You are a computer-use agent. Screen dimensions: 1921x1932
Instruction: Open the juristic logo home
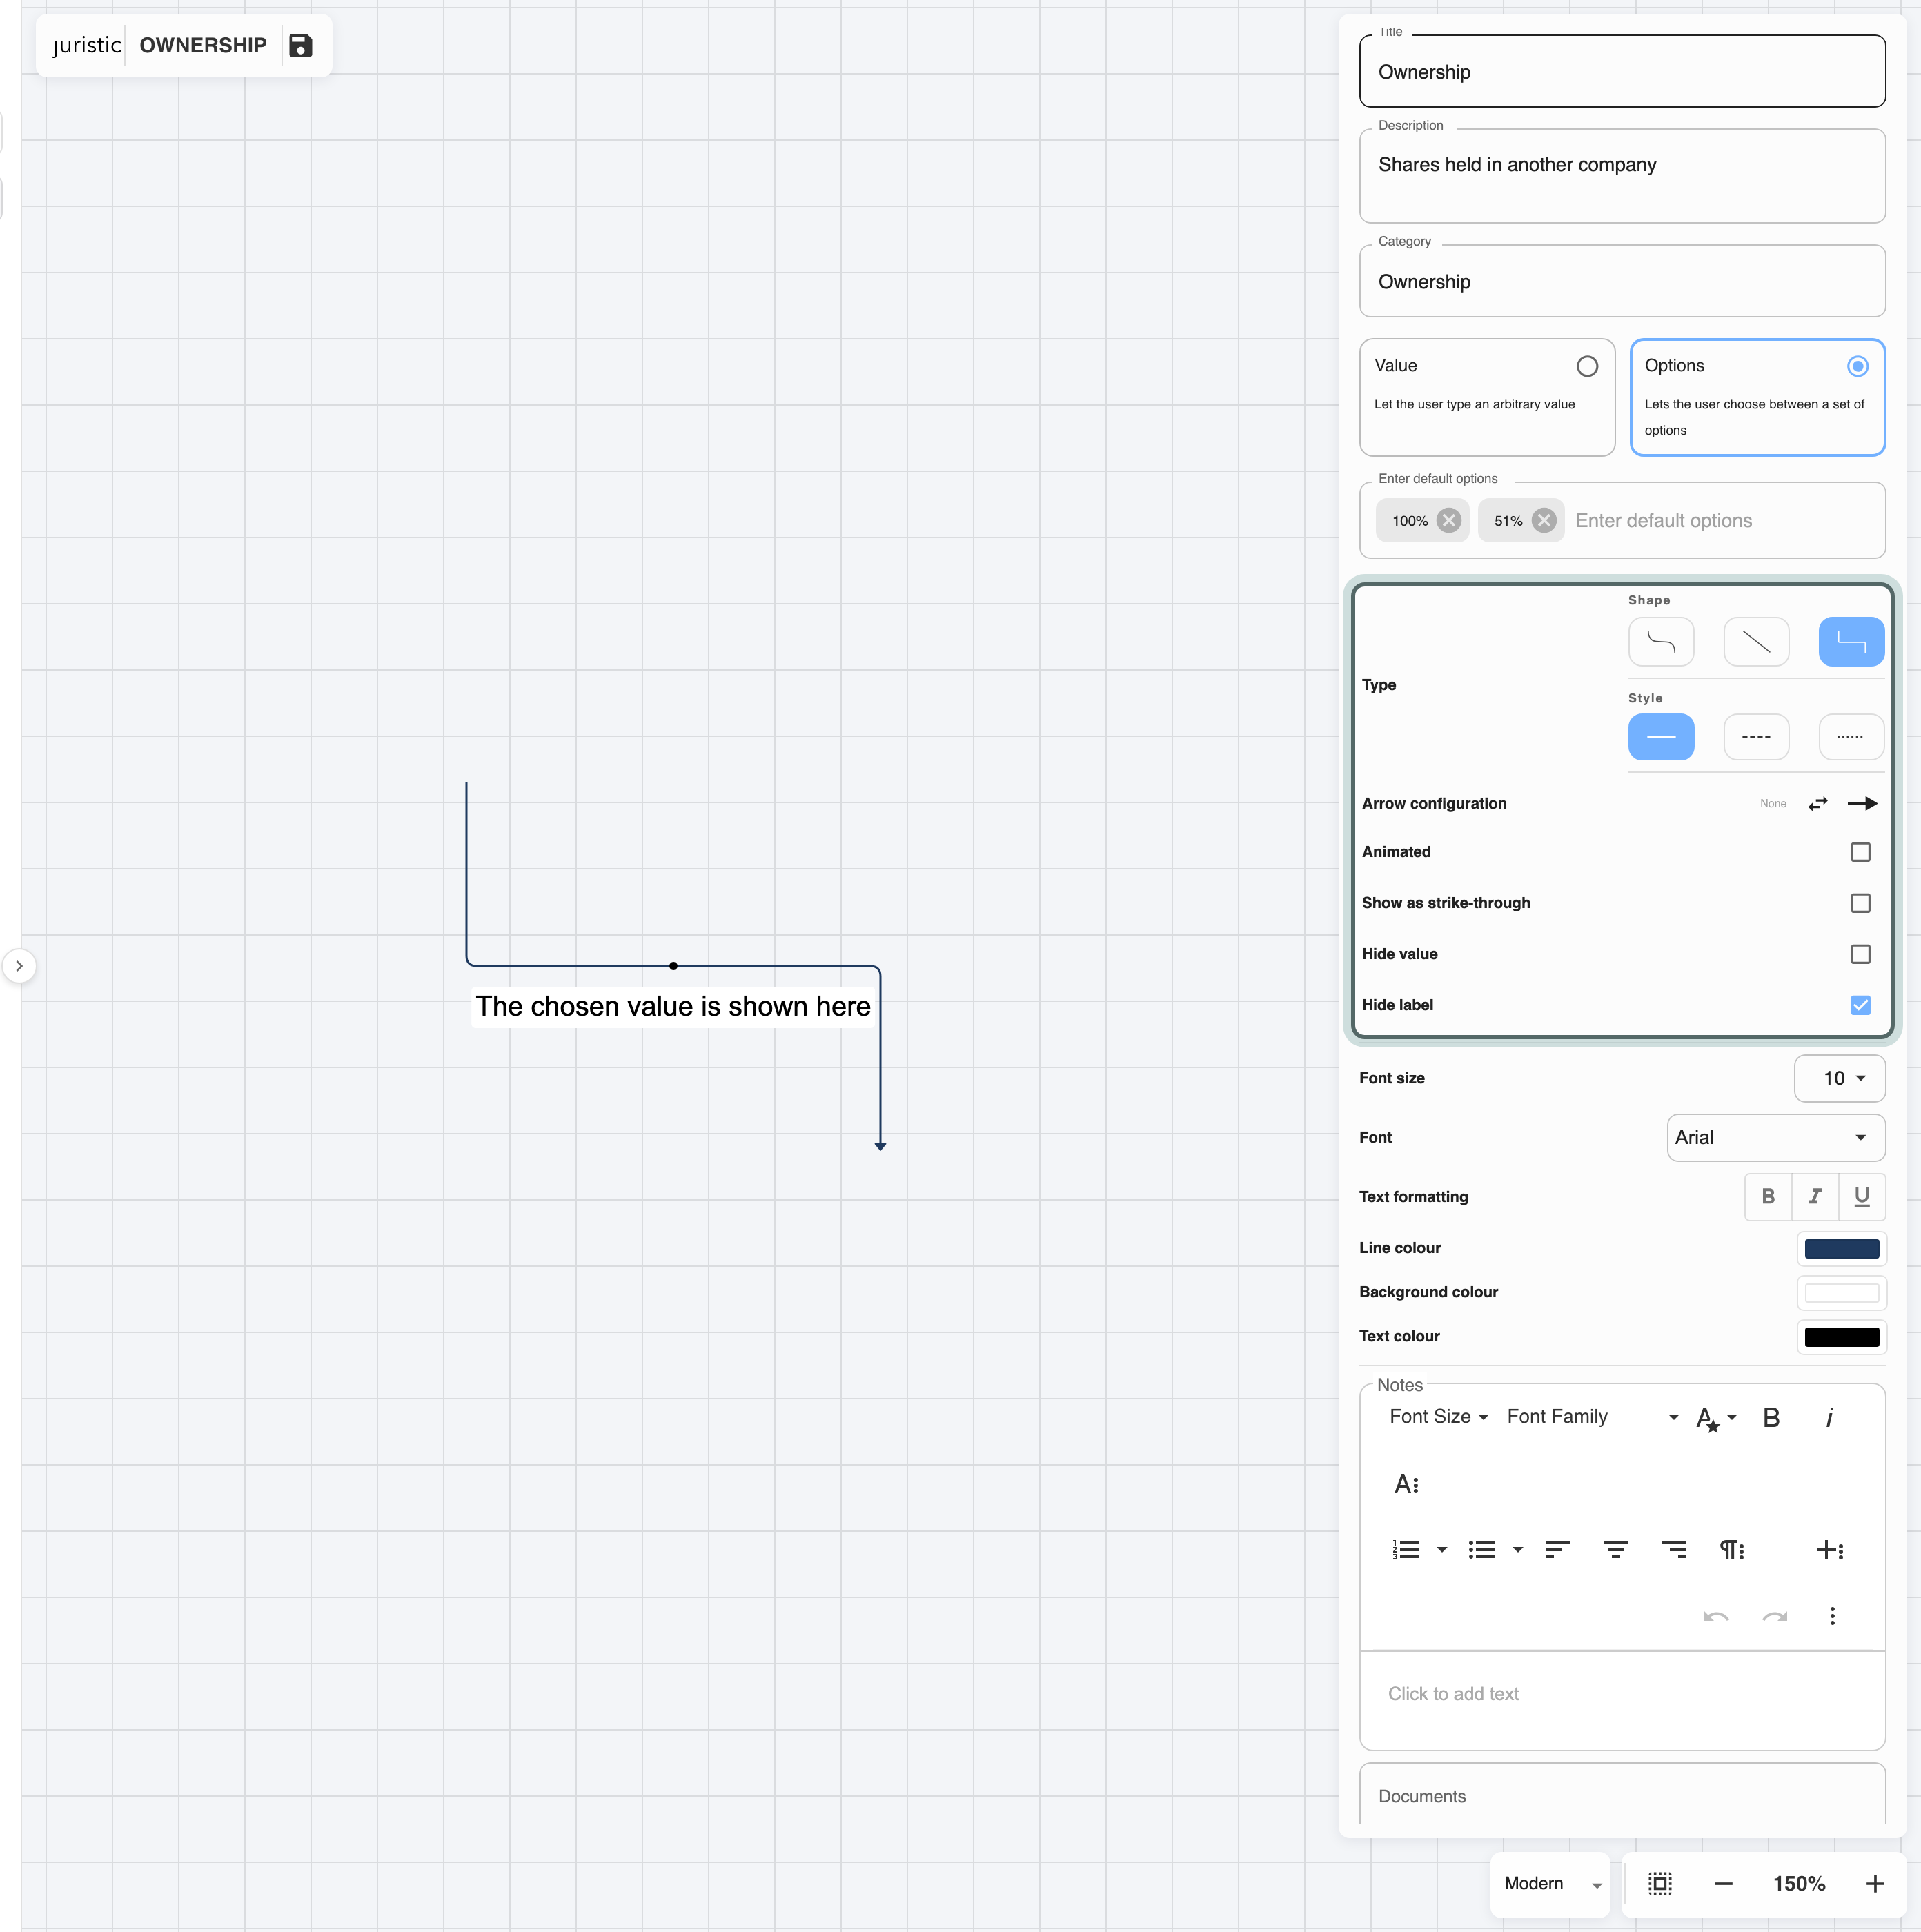(87, 45)
